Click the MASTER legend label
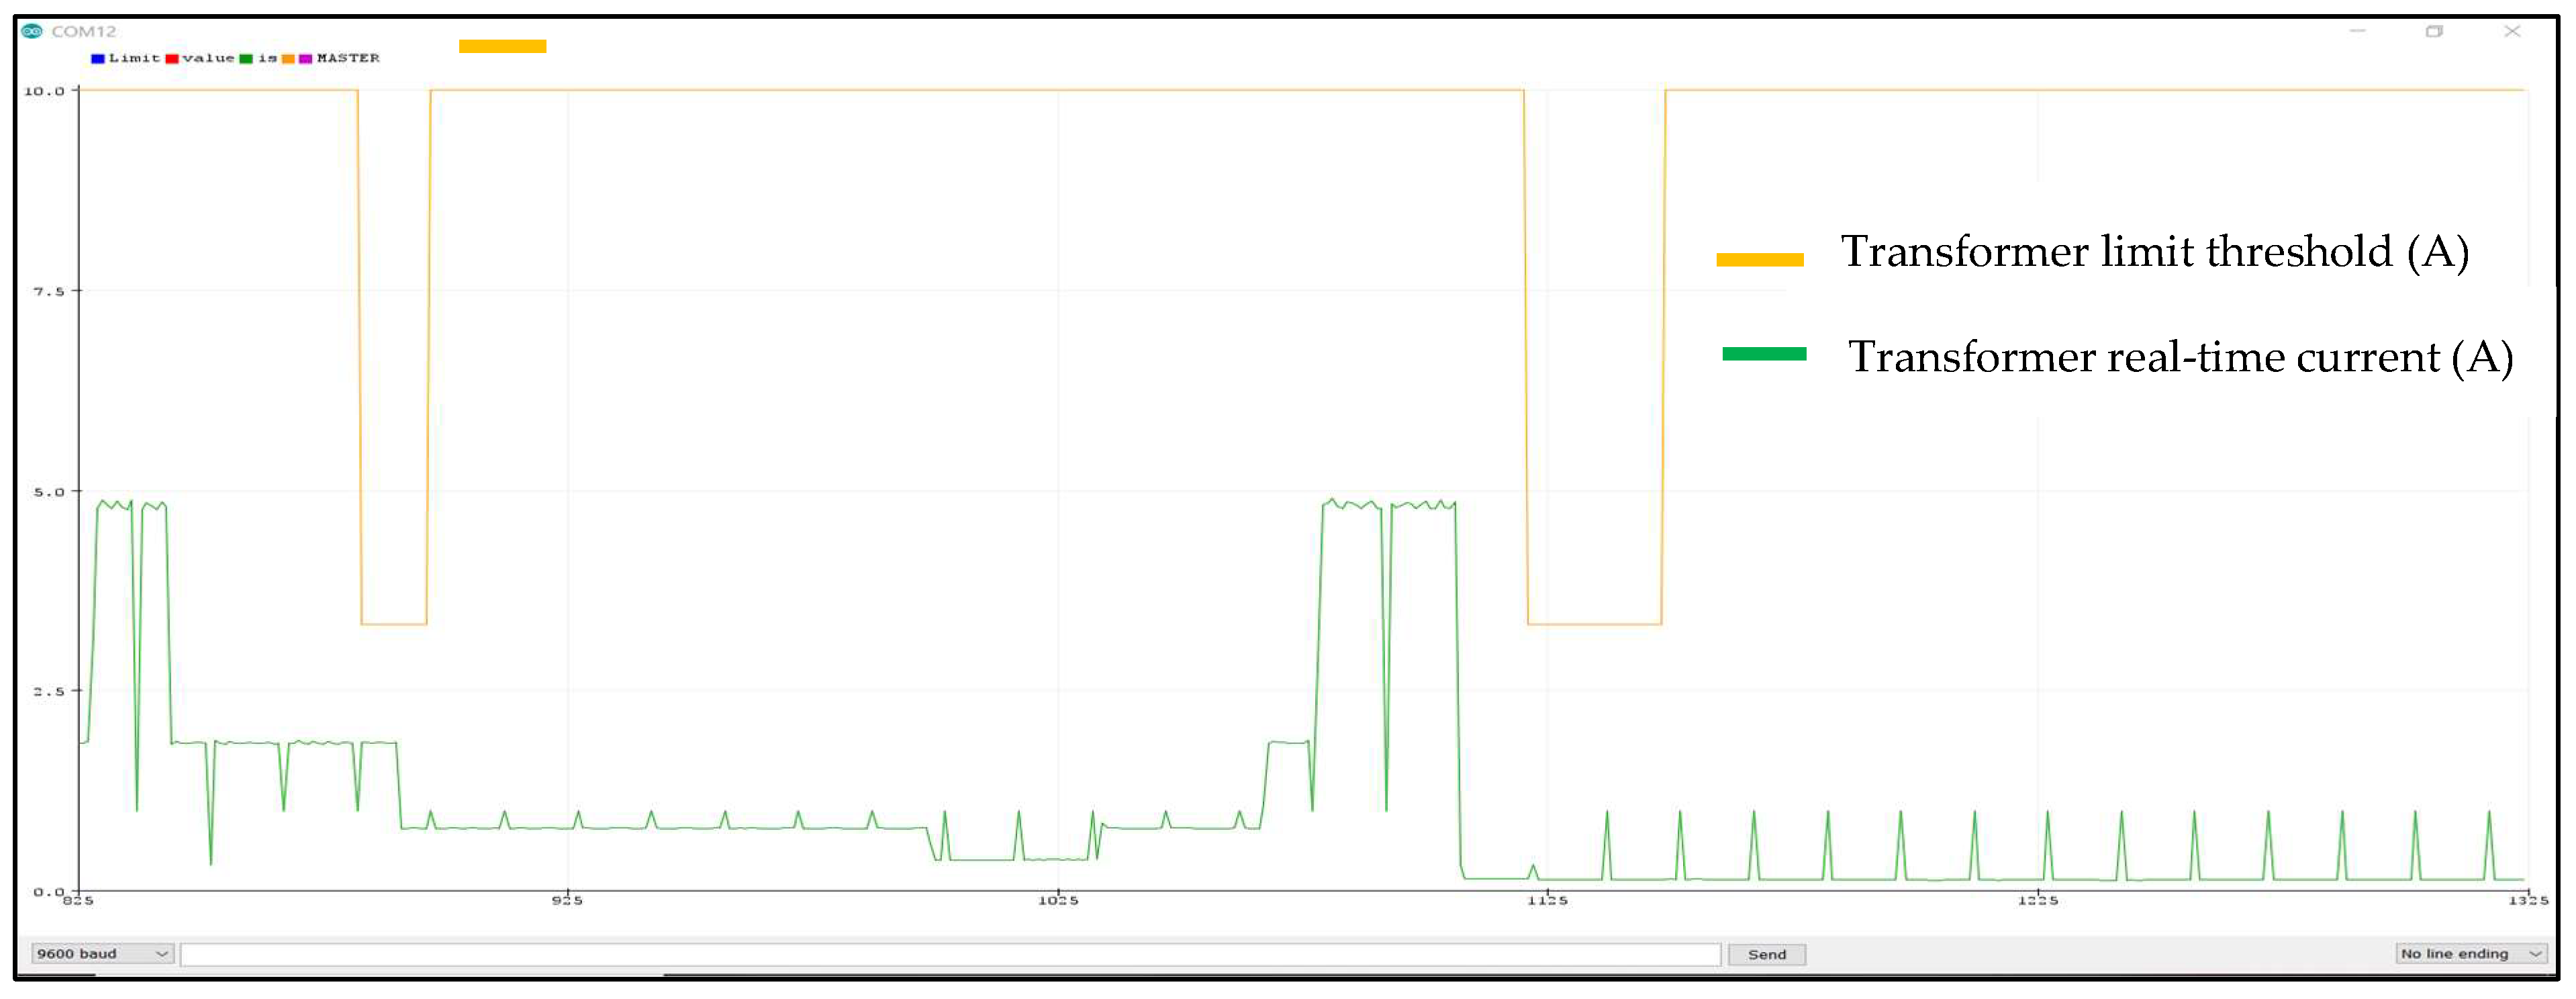2576x999 pixels. 348,58
